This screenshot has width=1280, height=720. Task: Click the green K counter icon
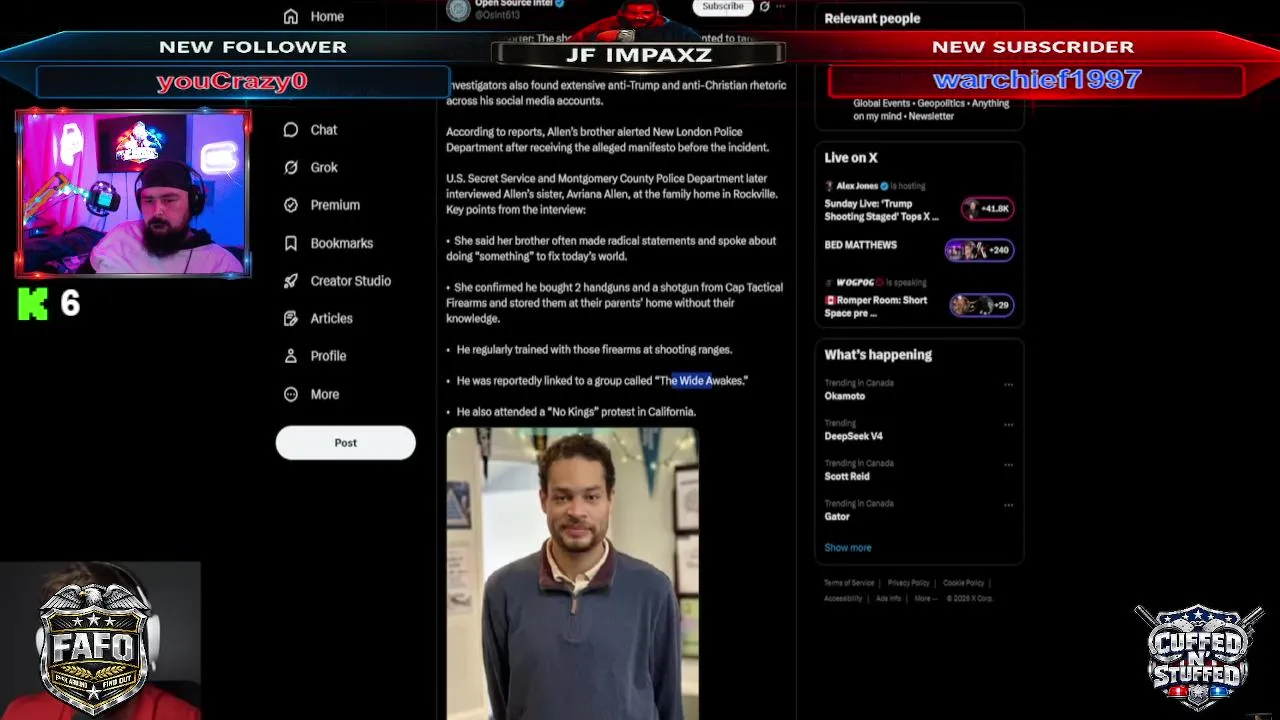pyautogui.click(x=33, y=304)
